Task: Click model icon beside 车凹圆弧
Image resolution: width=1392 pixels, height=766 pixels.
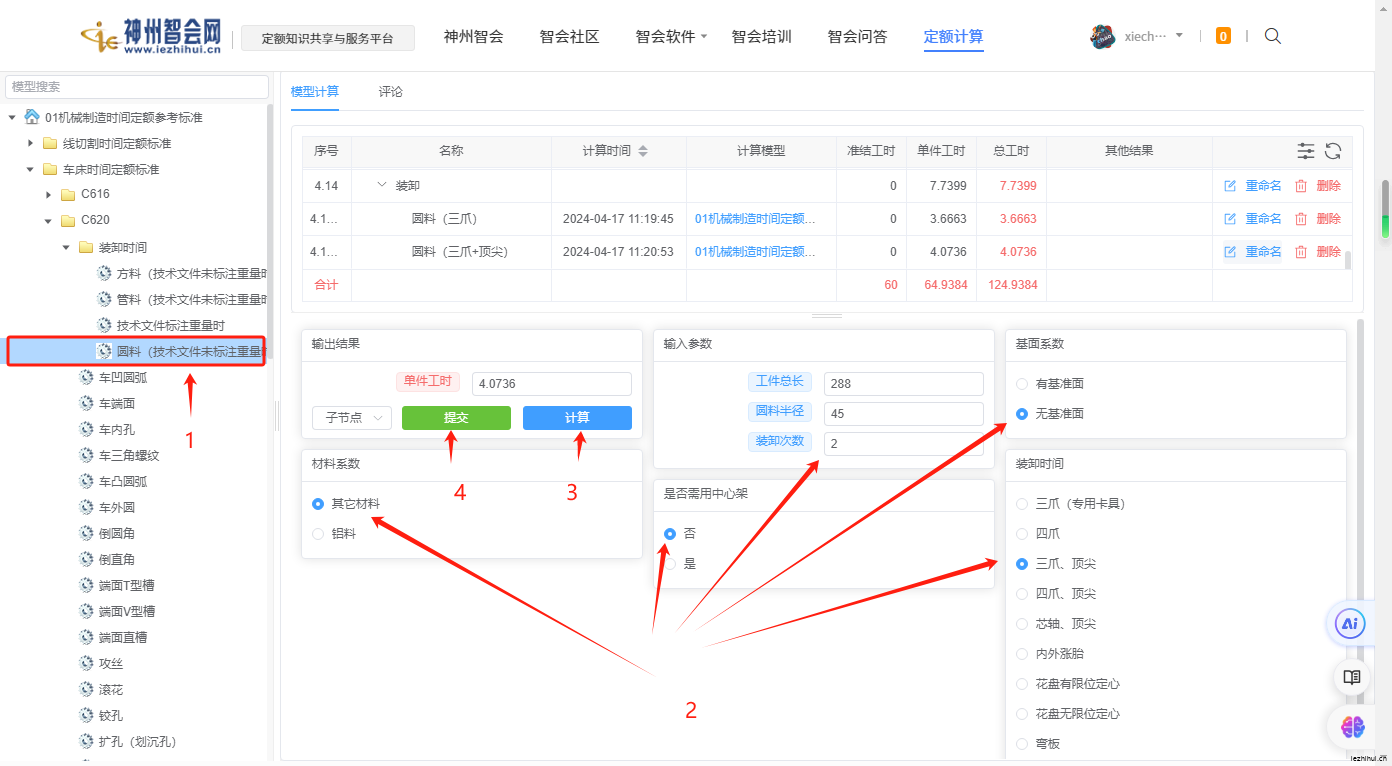Action: point(86,377)
